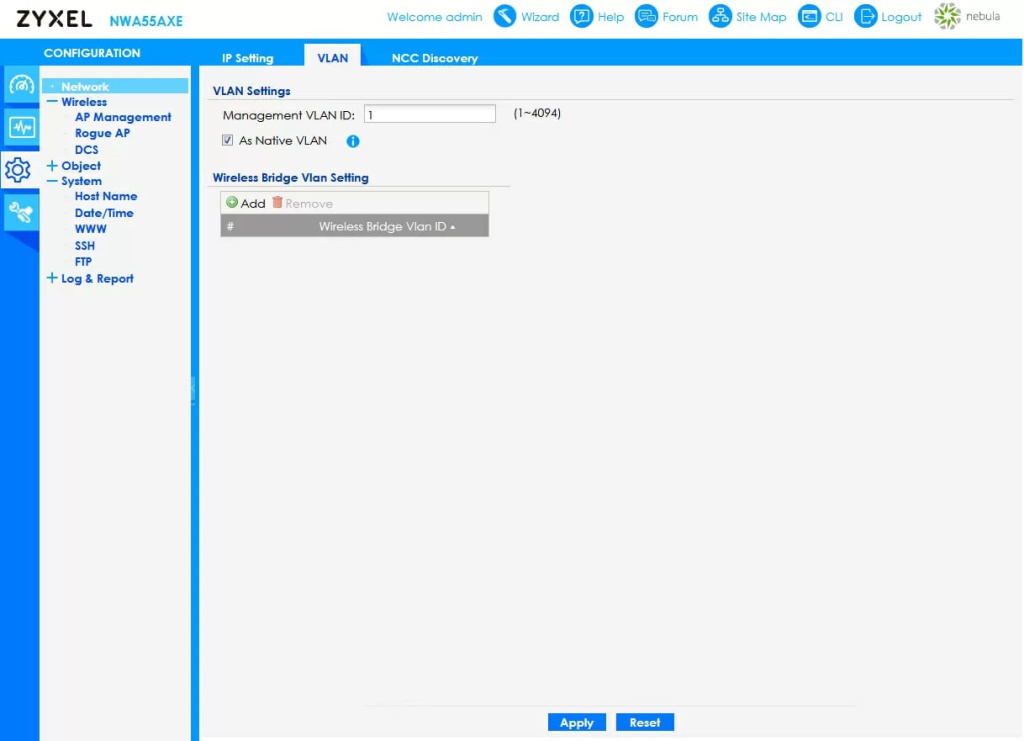Open the Site Map icon

[720, 16]
